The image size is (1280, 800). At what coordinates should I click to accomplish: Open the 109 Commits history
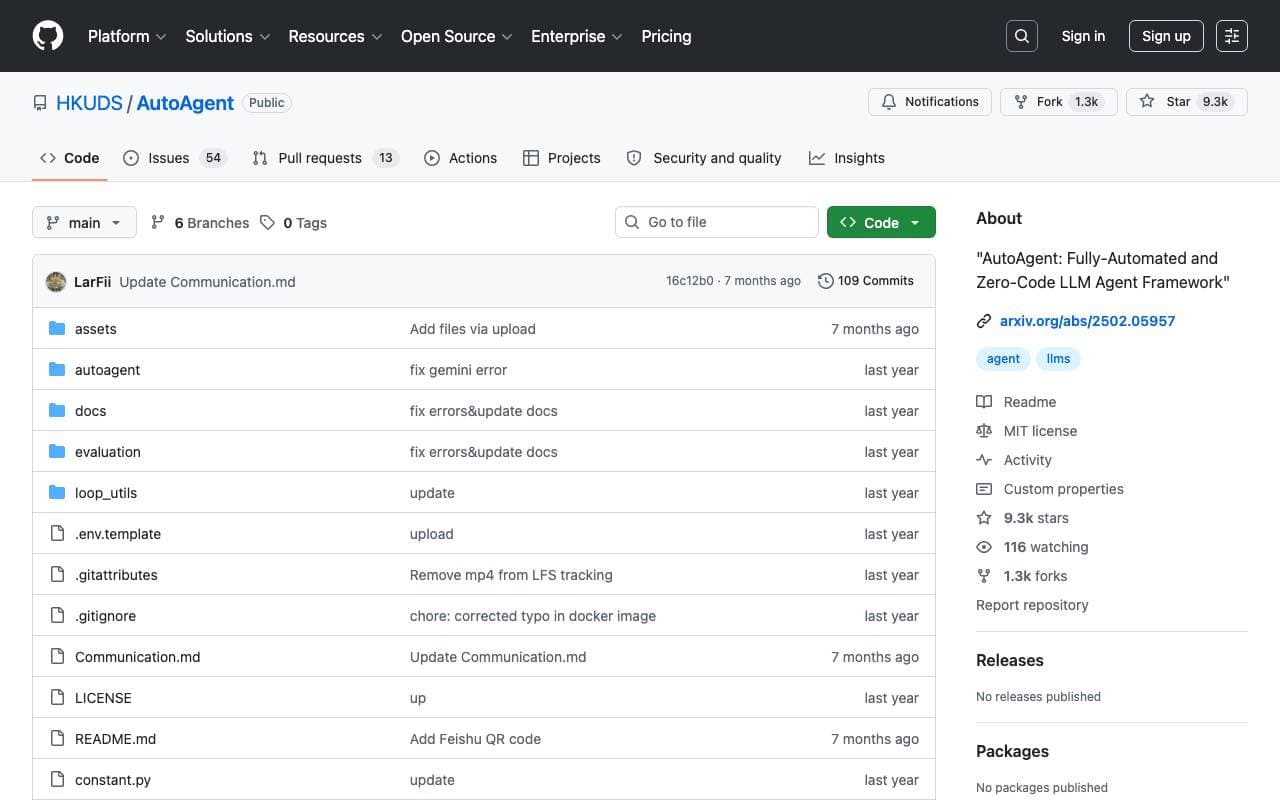click(866, 281)
